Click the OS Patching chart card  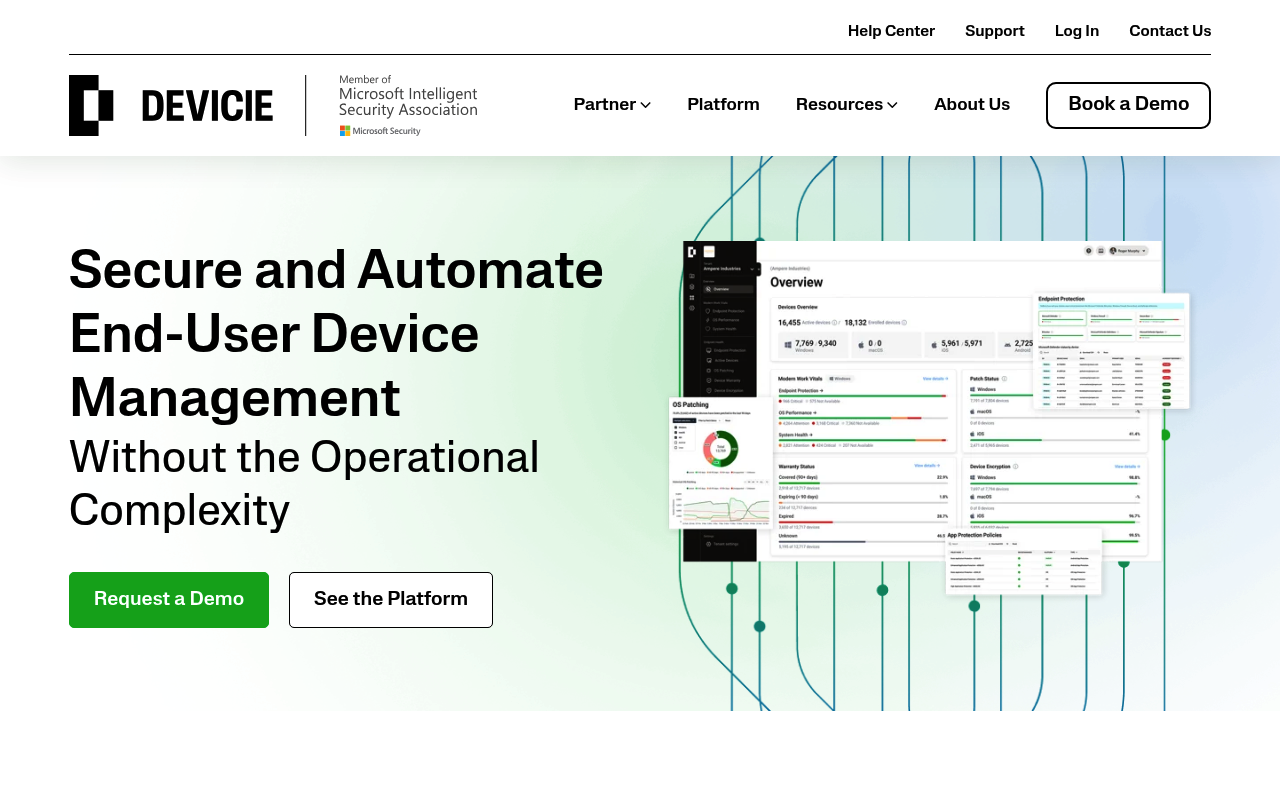pyautogui.click(x=721, y=463)
